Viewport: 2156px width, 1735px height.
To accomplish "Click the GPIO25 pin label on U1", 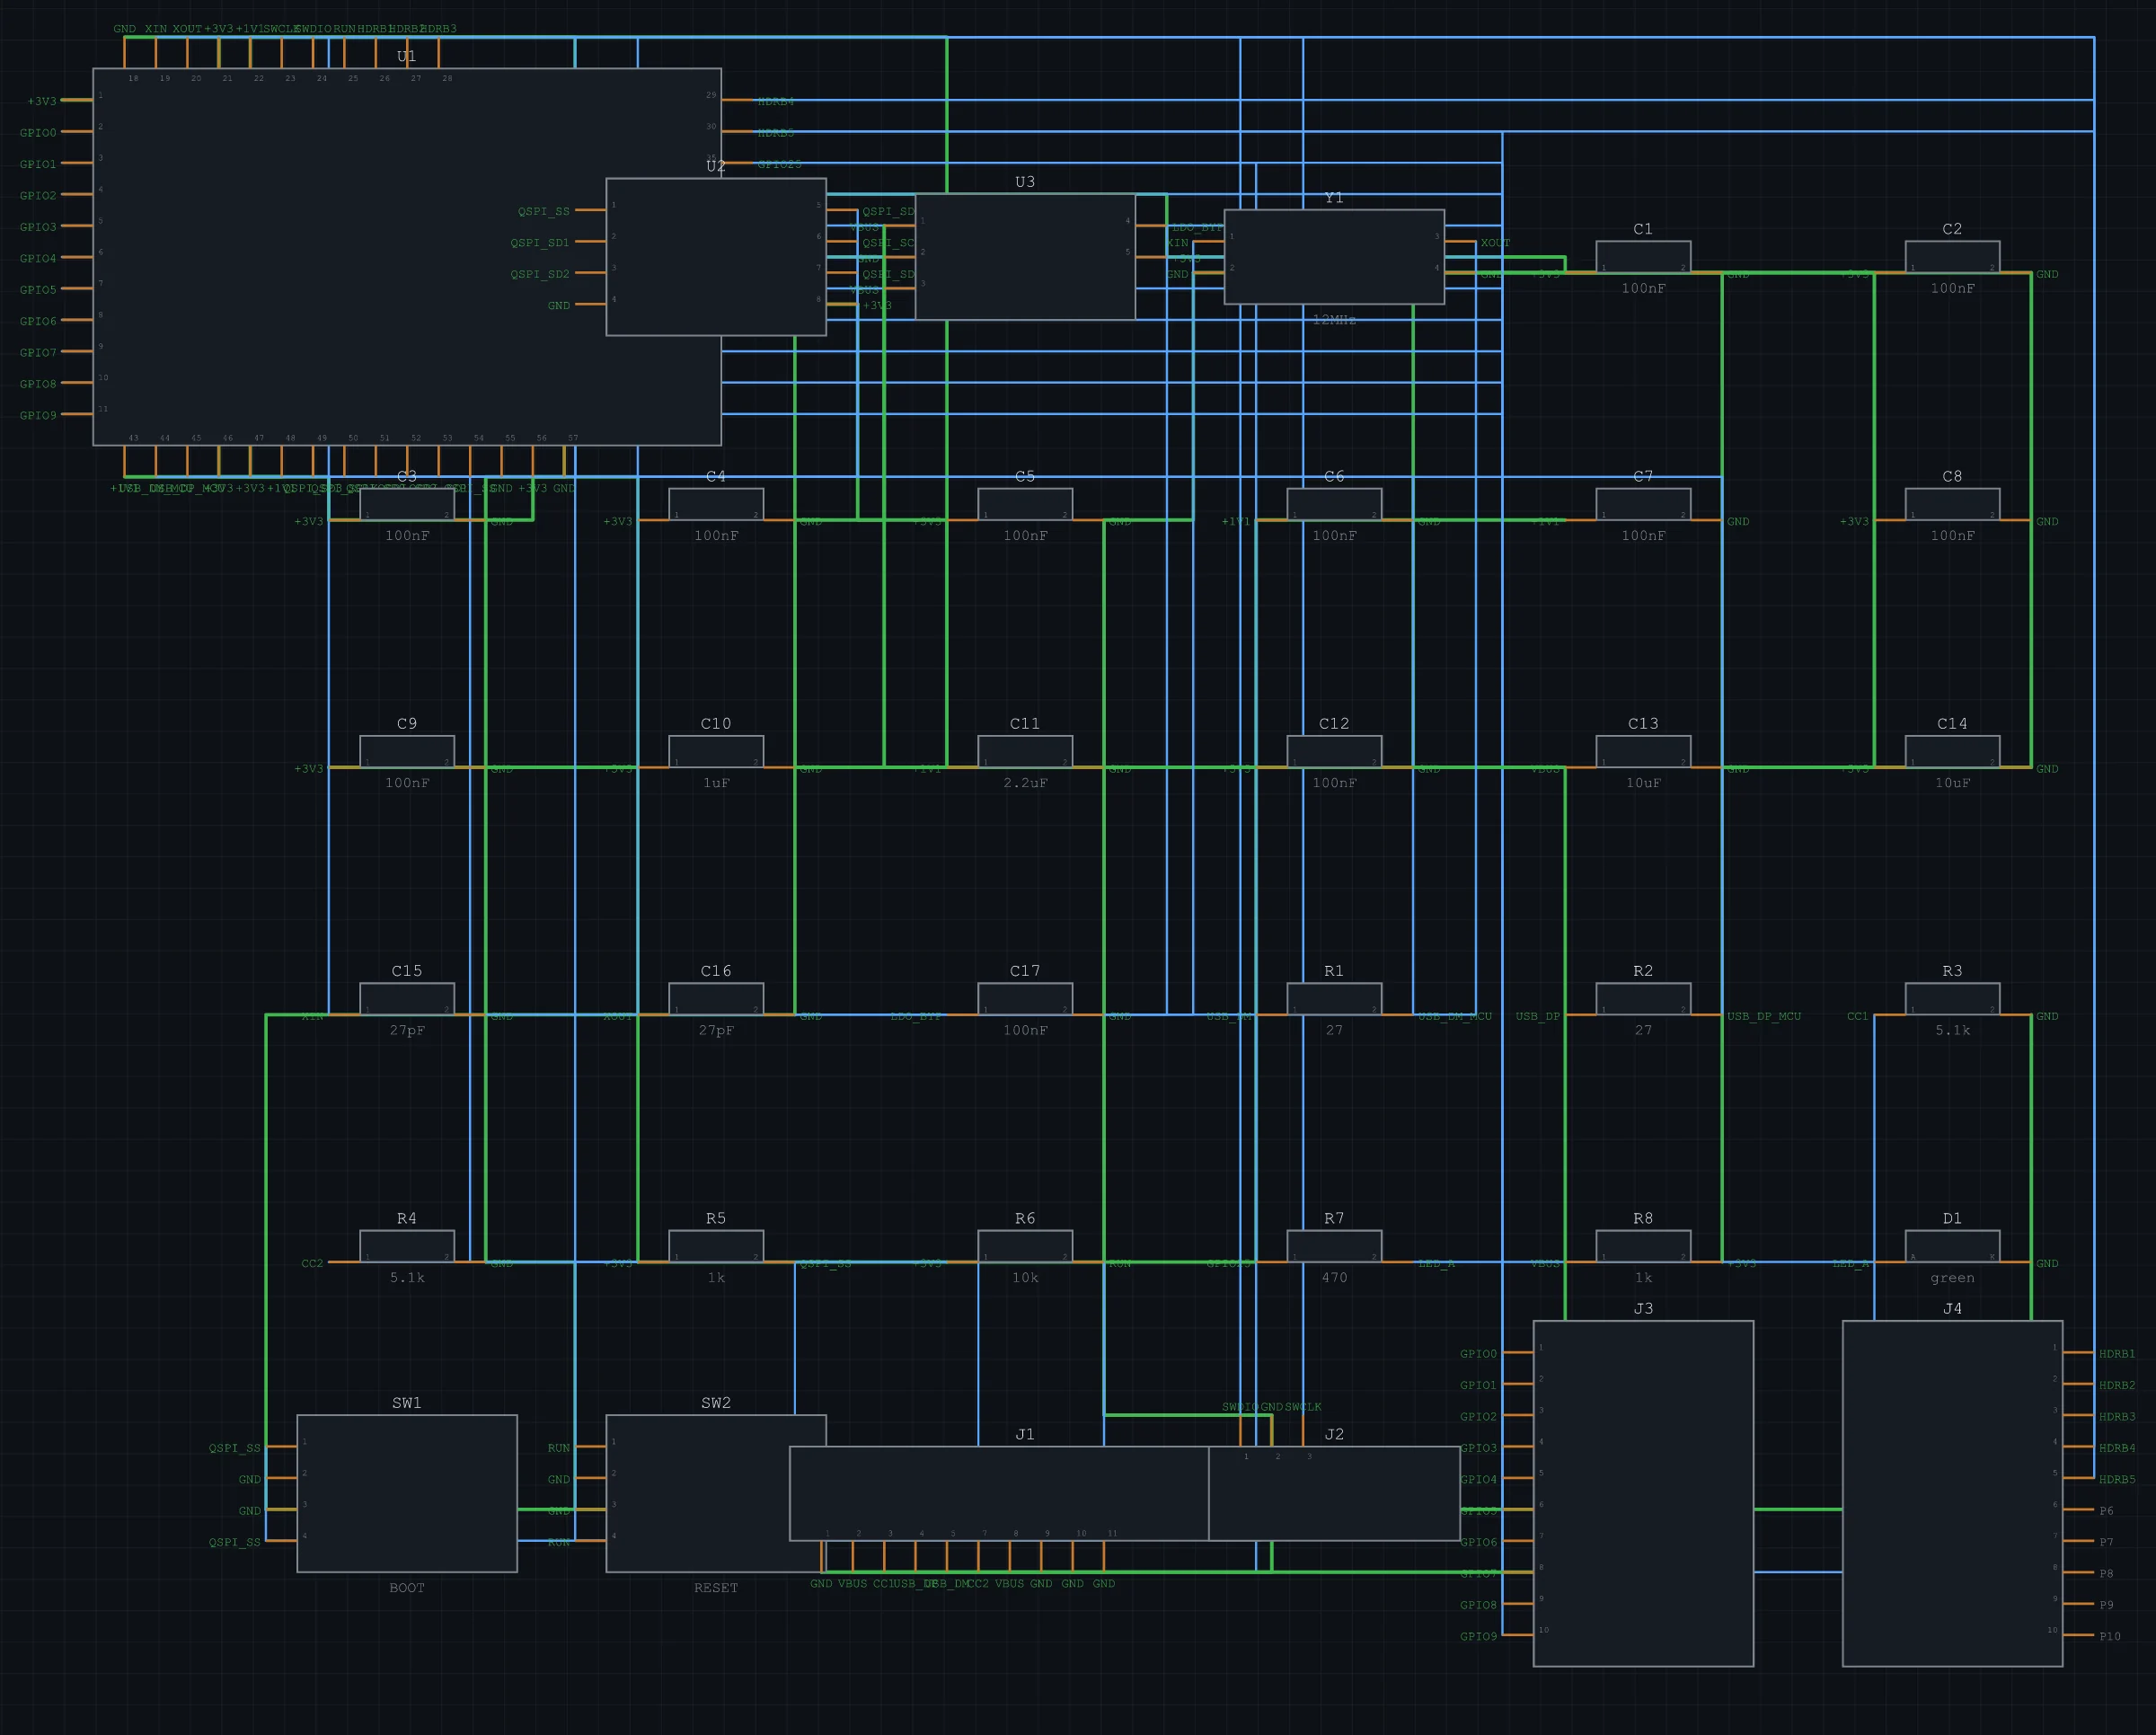I will pyautogui.click(x=779, y=164).
